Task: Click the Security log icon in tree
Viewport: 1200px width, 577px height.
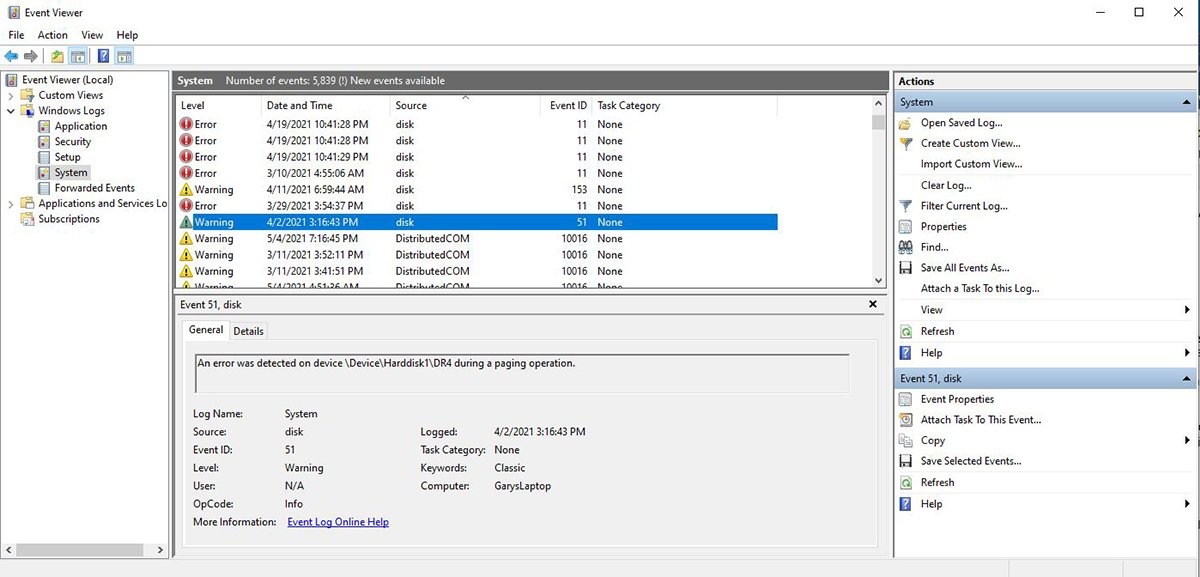Action: (44, 142)
